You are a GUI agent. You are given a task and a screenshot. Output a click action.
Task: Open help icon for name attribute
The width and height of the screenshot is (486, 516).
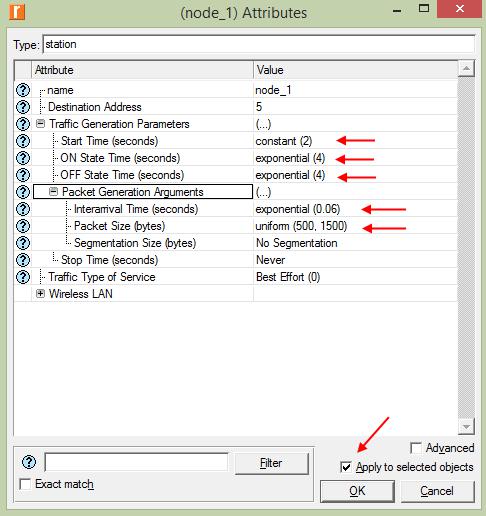coord(23,90)
